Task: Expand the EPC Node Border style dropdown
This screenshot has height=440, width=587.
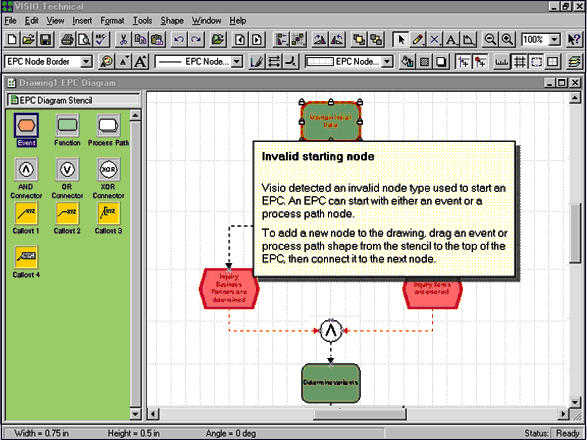Action: 86,61
